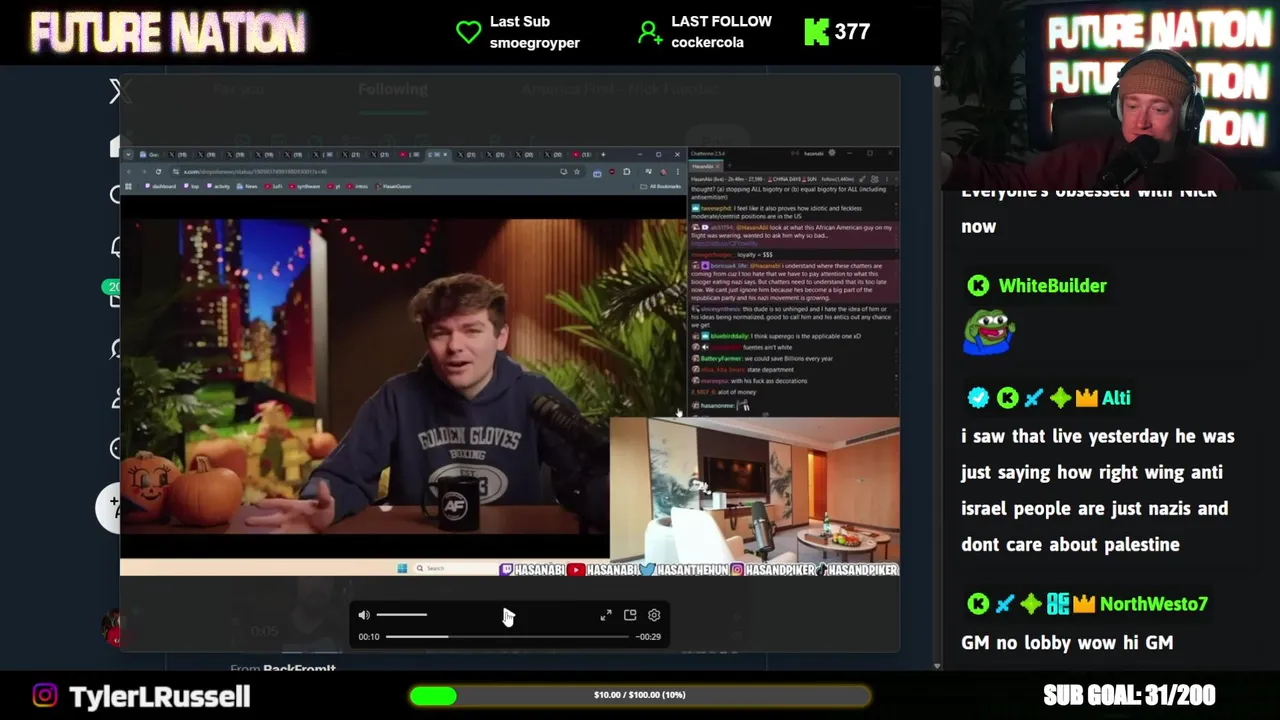Click the SUB GOAL: 31/200 text
The height and width of the screenshot is (720, 1280).
(1129, 695)
